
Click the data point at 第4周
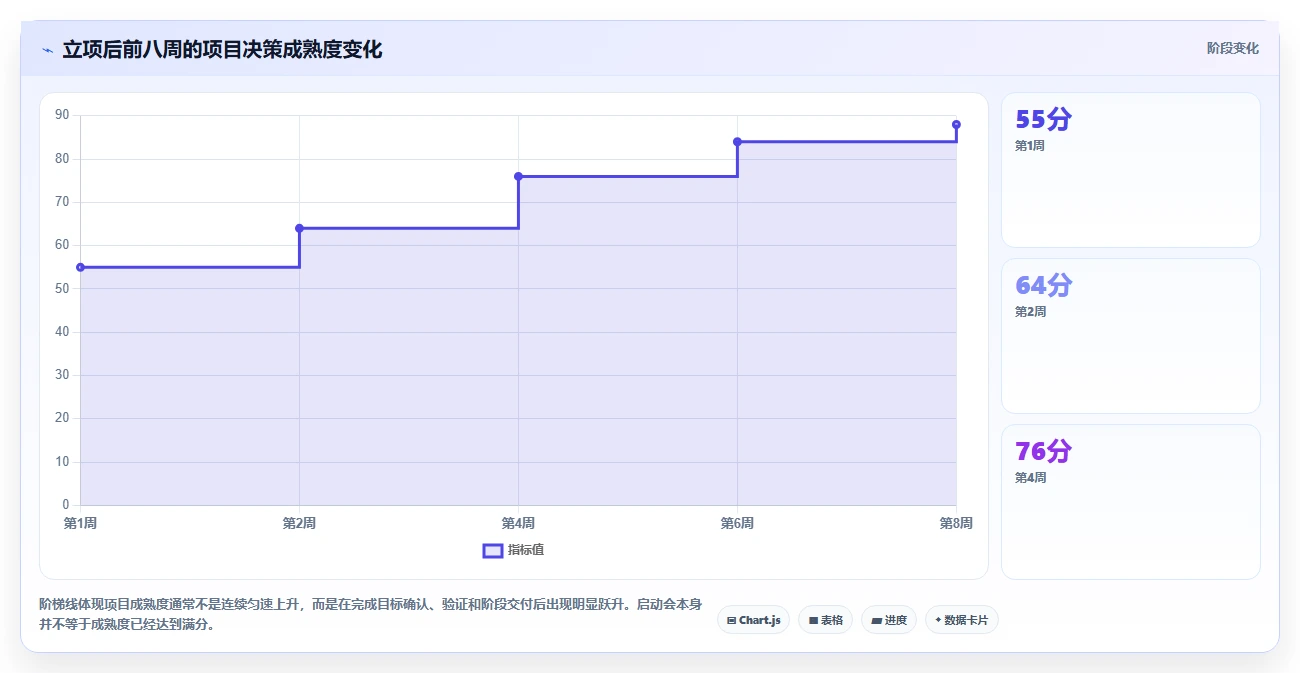518,176
